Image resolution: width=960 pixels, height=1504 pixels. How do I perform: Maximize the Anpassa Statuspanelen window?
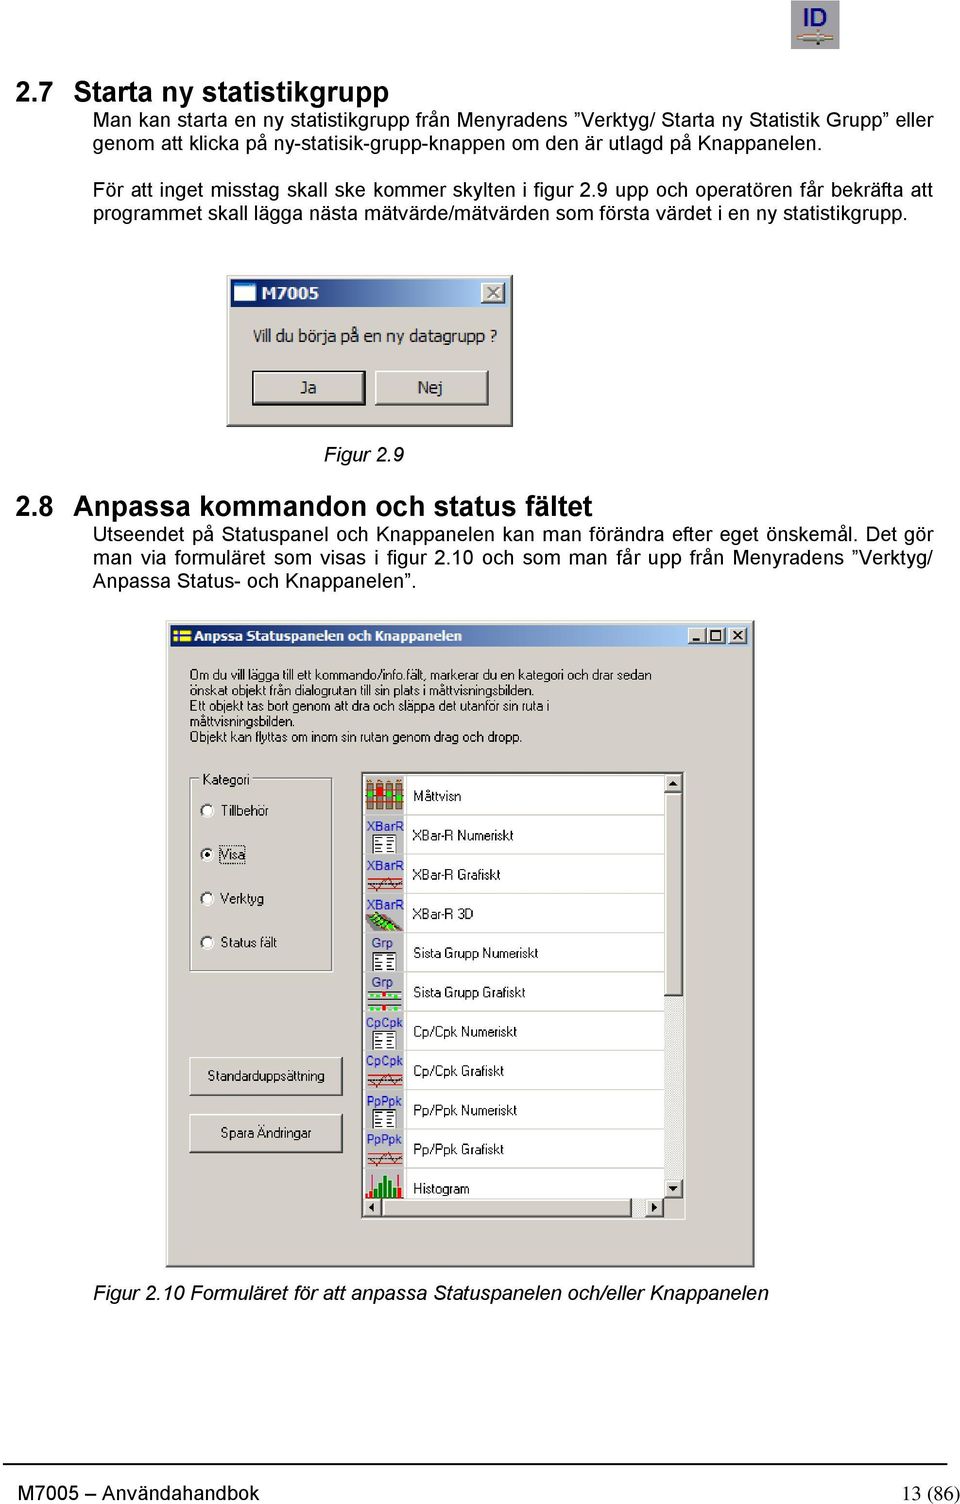click(716, 636)
